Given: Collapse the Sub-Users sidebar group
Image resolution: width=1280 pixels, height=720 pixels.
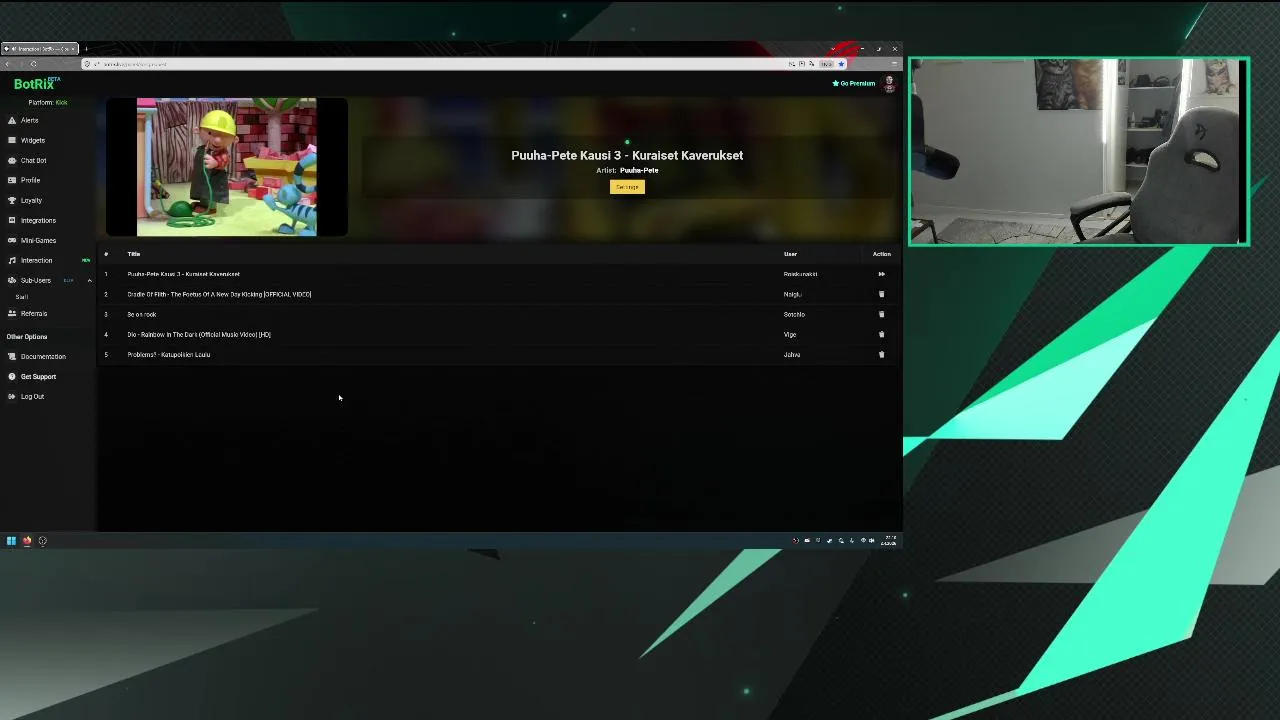Looking at the screenshot, I should 89,280.
